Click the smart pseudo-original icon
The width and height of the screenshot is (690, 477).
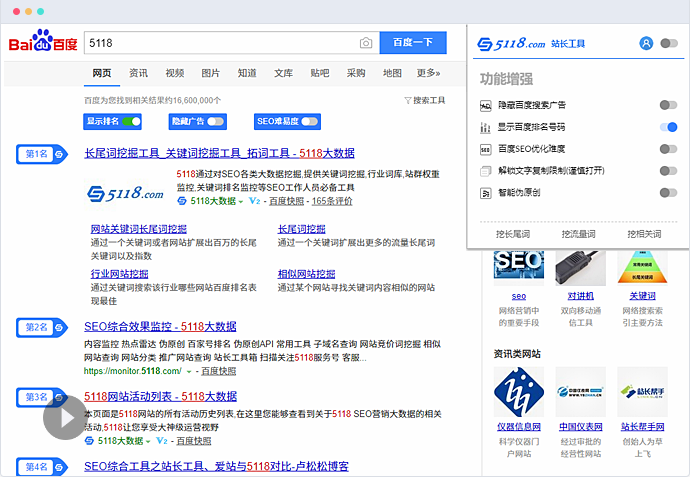pyautogui.click(x=485, y=193)
